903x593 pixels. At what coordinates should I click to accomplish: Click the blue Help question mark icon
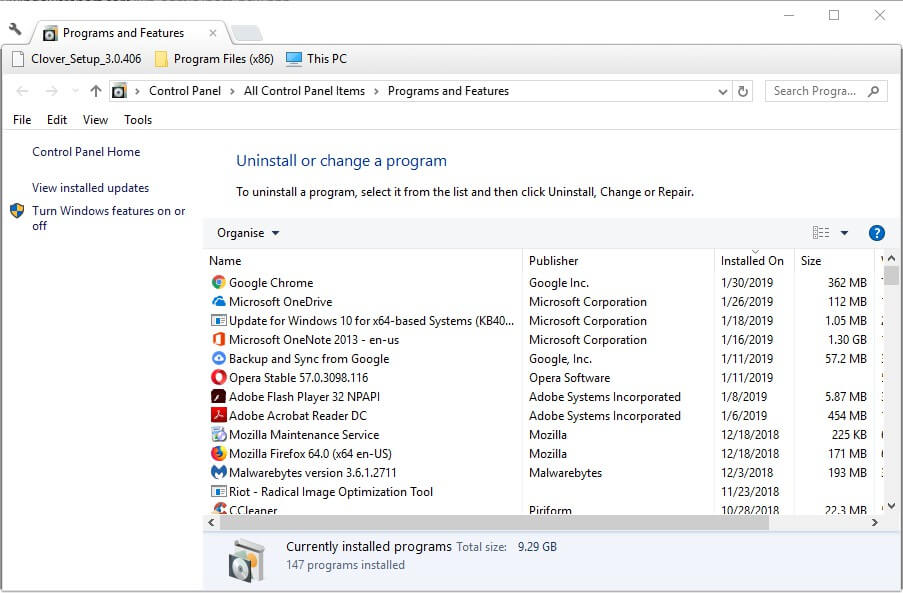876,233
